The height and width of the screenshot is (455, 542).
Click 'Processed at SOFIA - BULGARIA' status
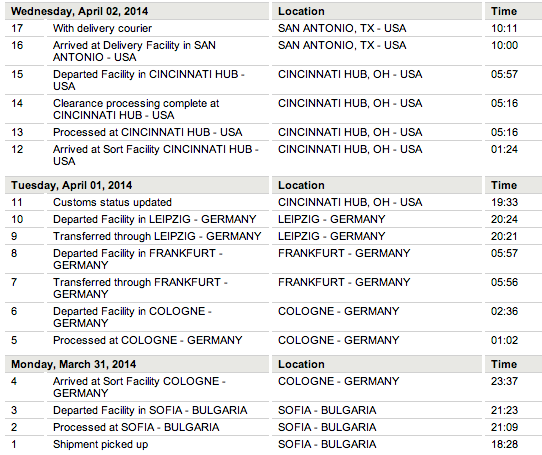(x=136, y=427)
